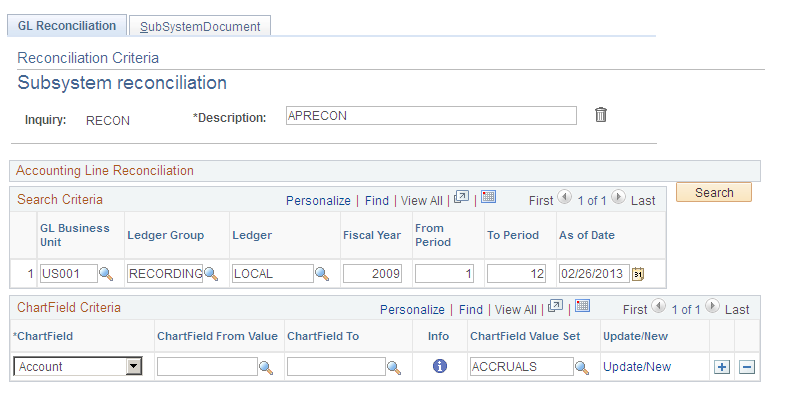Image resolution: width=787 pixels, height=399 pixels.
Task: Delete inquiry using trash can icon
Action: (x=601, y=115)
